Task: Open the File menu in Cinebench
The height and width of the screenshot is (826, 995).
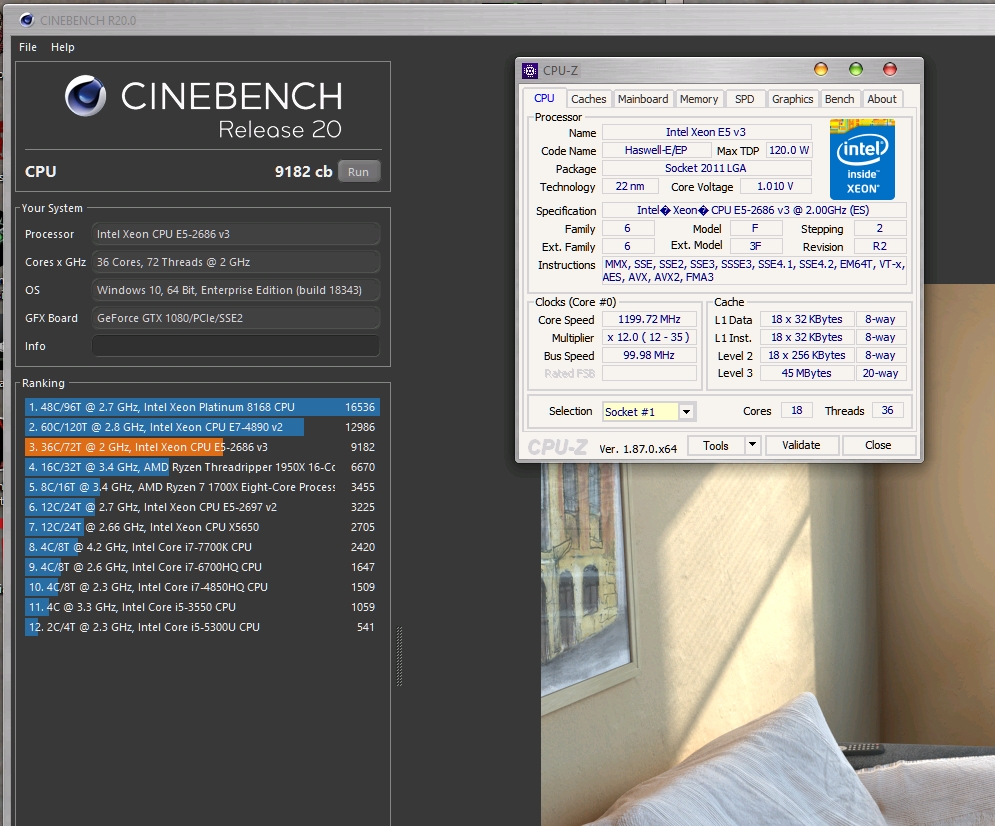Action: pos(28,47)
